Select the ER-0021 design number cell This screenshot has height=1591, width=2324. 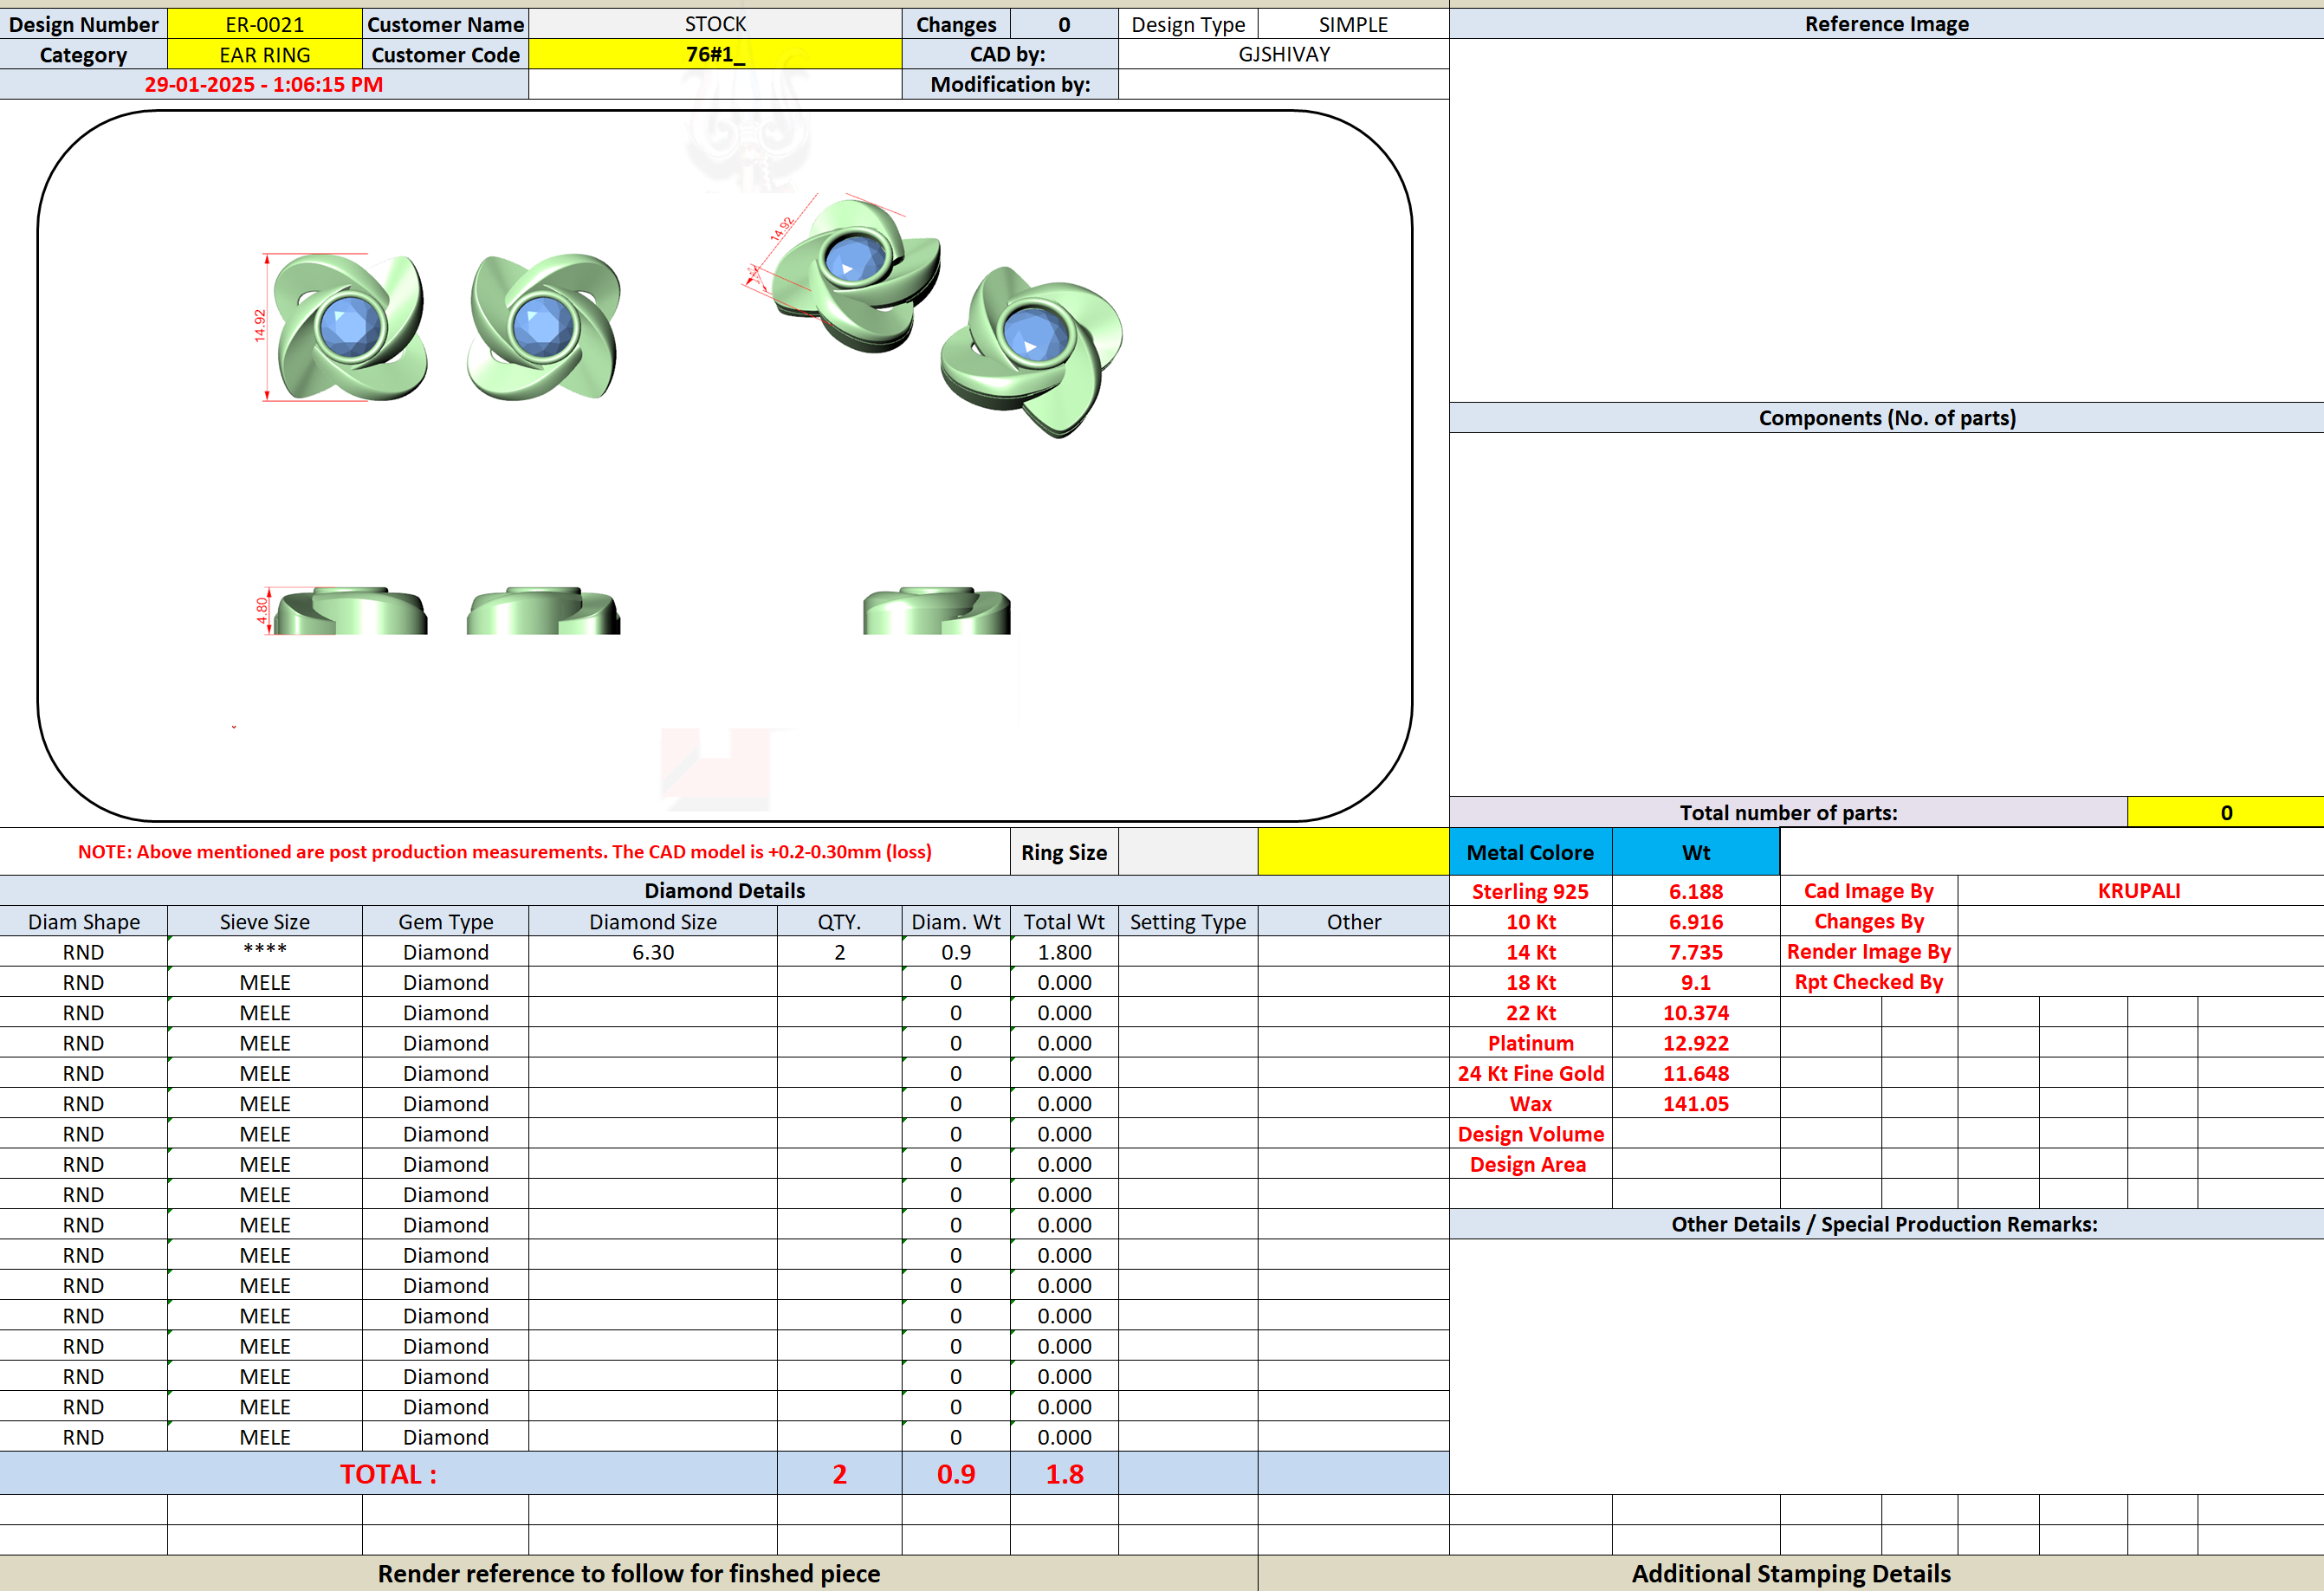tap(264, 24)
